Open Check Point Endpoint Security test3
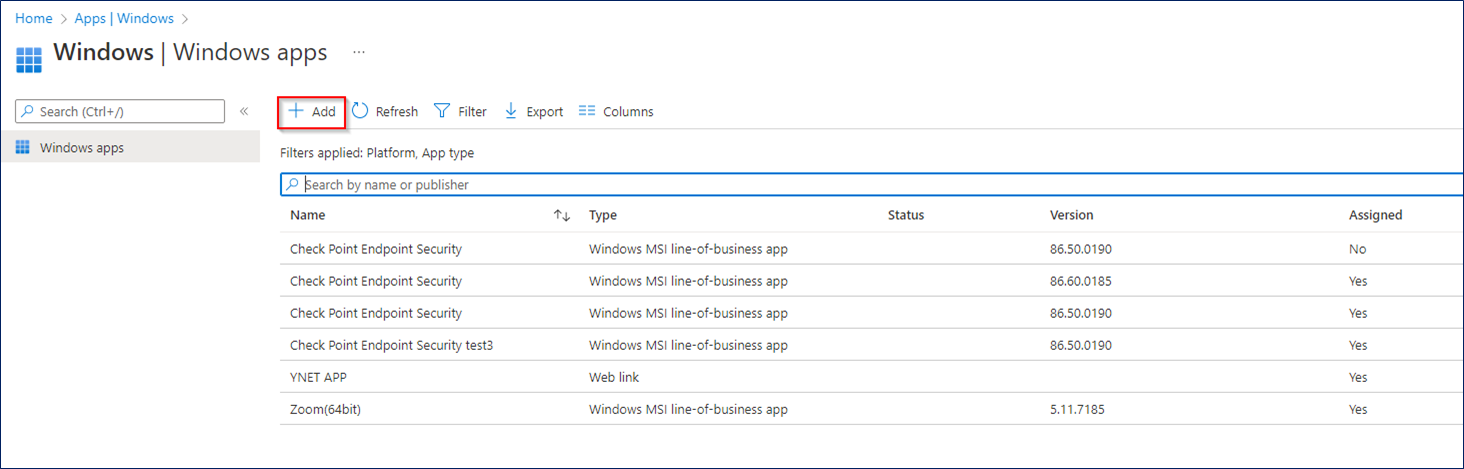 pos(391,345)
